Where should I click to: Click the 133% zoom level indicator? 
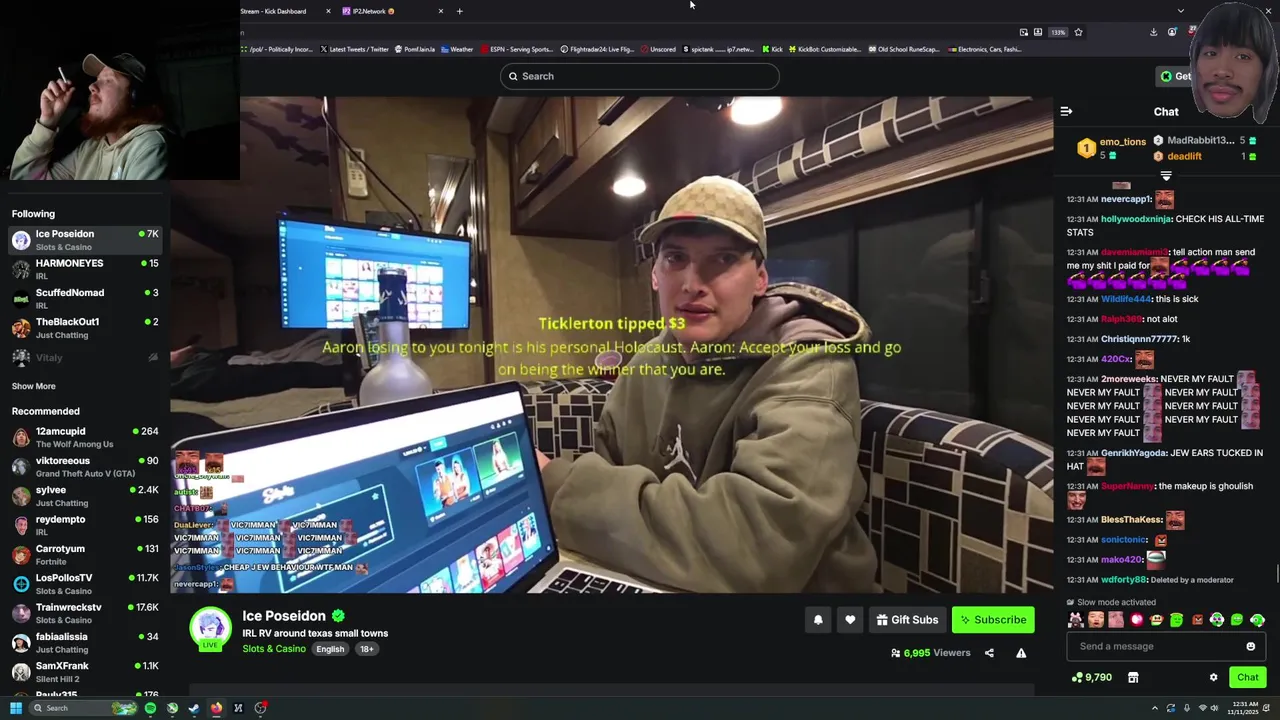click(x=1058, y=32)
